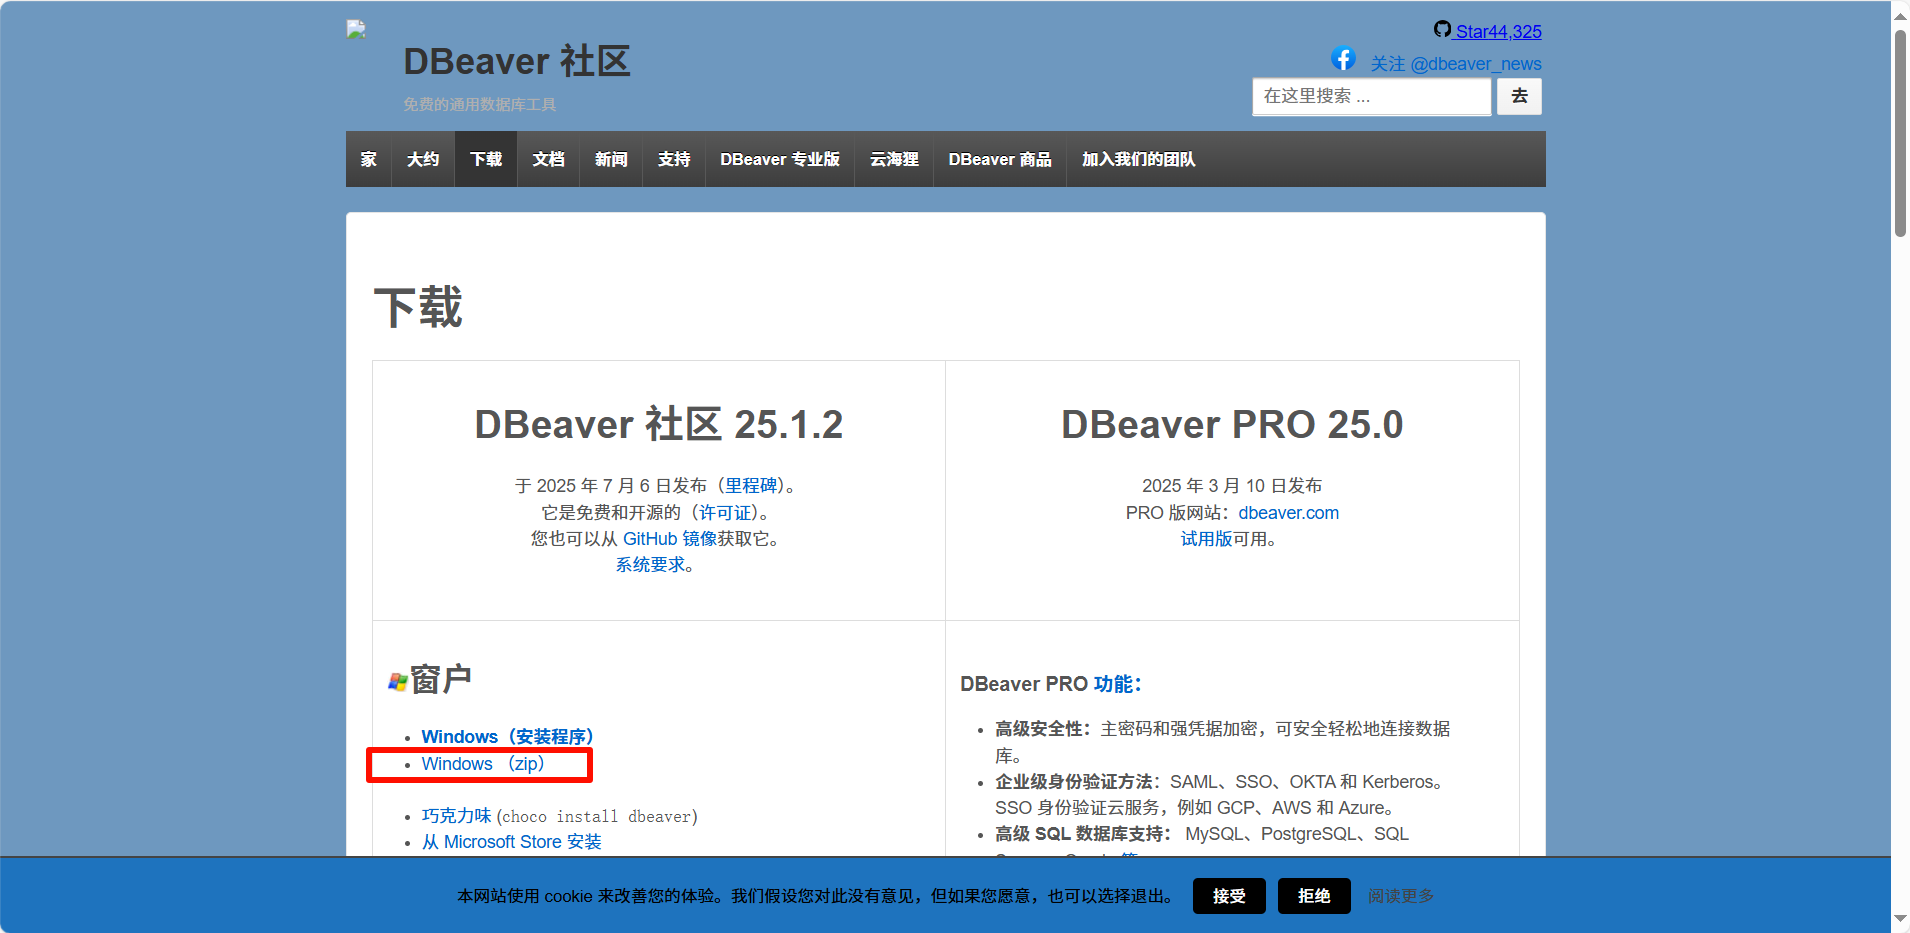Accept cookies with the 接受 button

point(1229,896)
